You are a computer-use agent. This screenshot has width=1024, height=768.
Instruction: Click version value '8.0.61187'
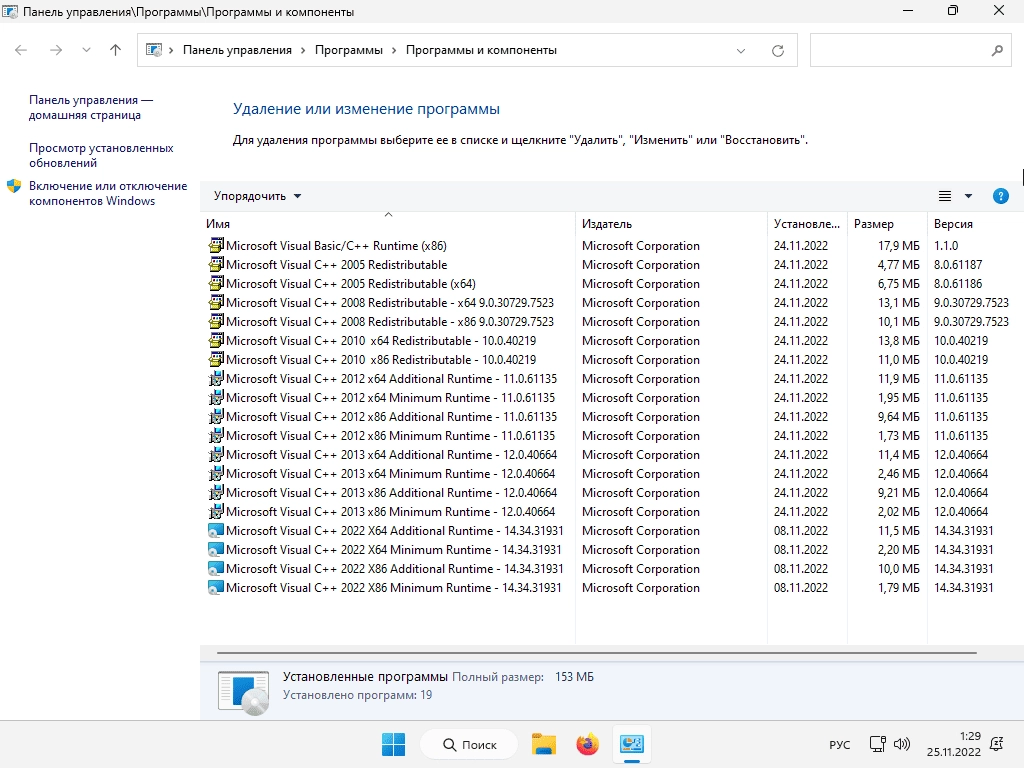coord(958,264)
